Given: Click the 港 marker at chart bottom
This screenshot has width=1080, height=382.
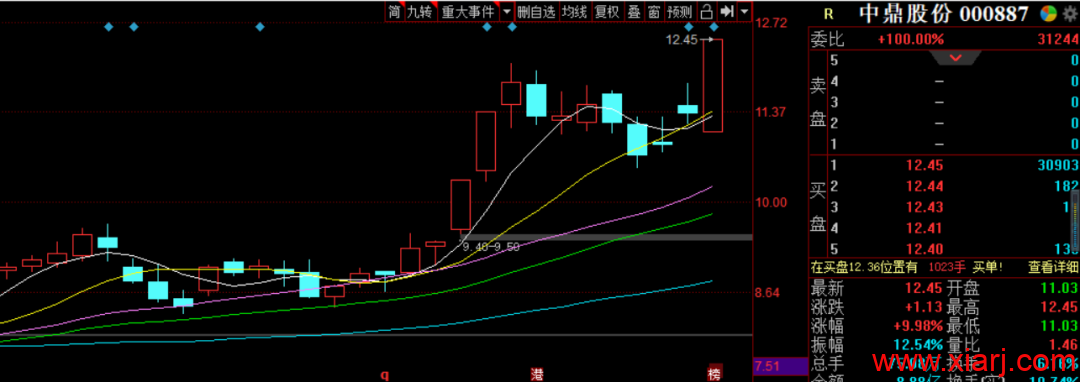Looking at the screenshot, I should click(537, 374).
